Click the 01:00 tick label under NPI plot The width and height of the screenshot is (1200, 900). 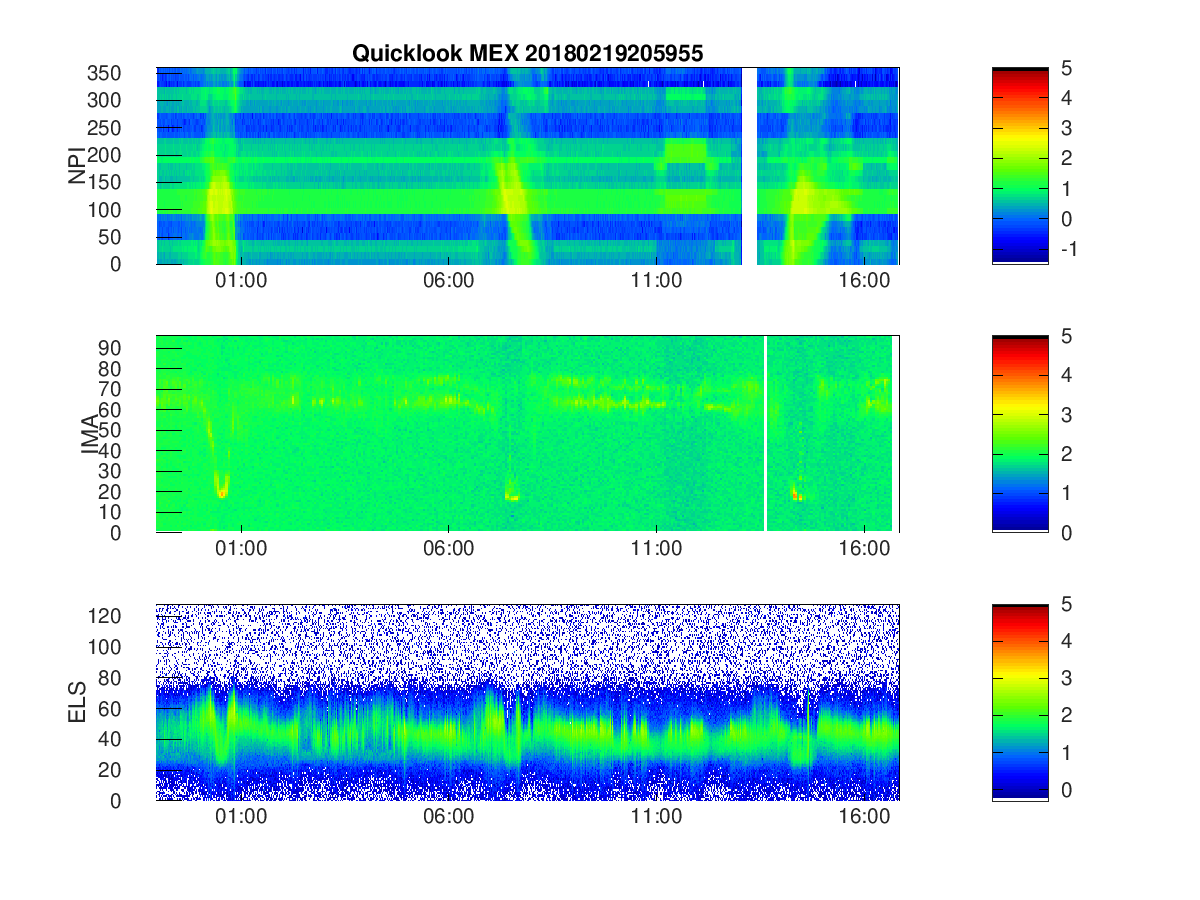[x=241, y=282]
